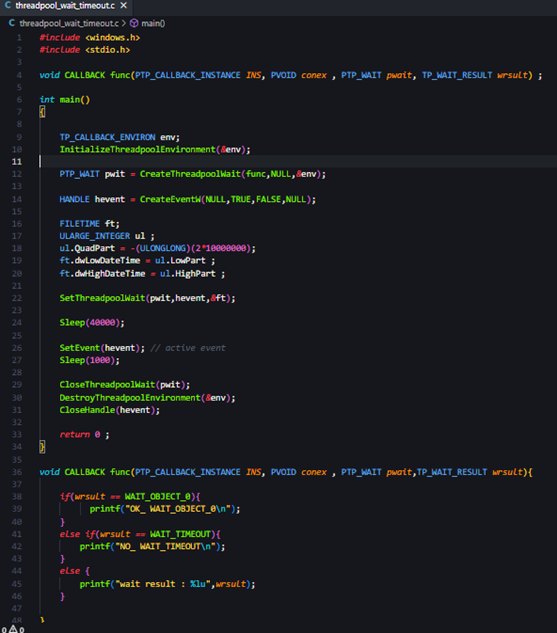557x633 pixels.
Task: Click 'TP_CALLBACK_ENVIRON env;' line
Action: (119, 137)
